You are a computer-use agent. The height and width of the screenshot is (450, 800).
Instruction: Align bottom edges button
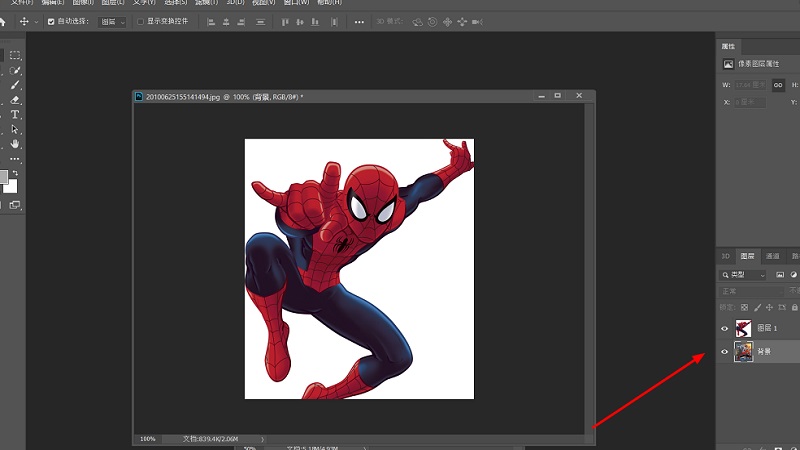(x=315, y=22)
